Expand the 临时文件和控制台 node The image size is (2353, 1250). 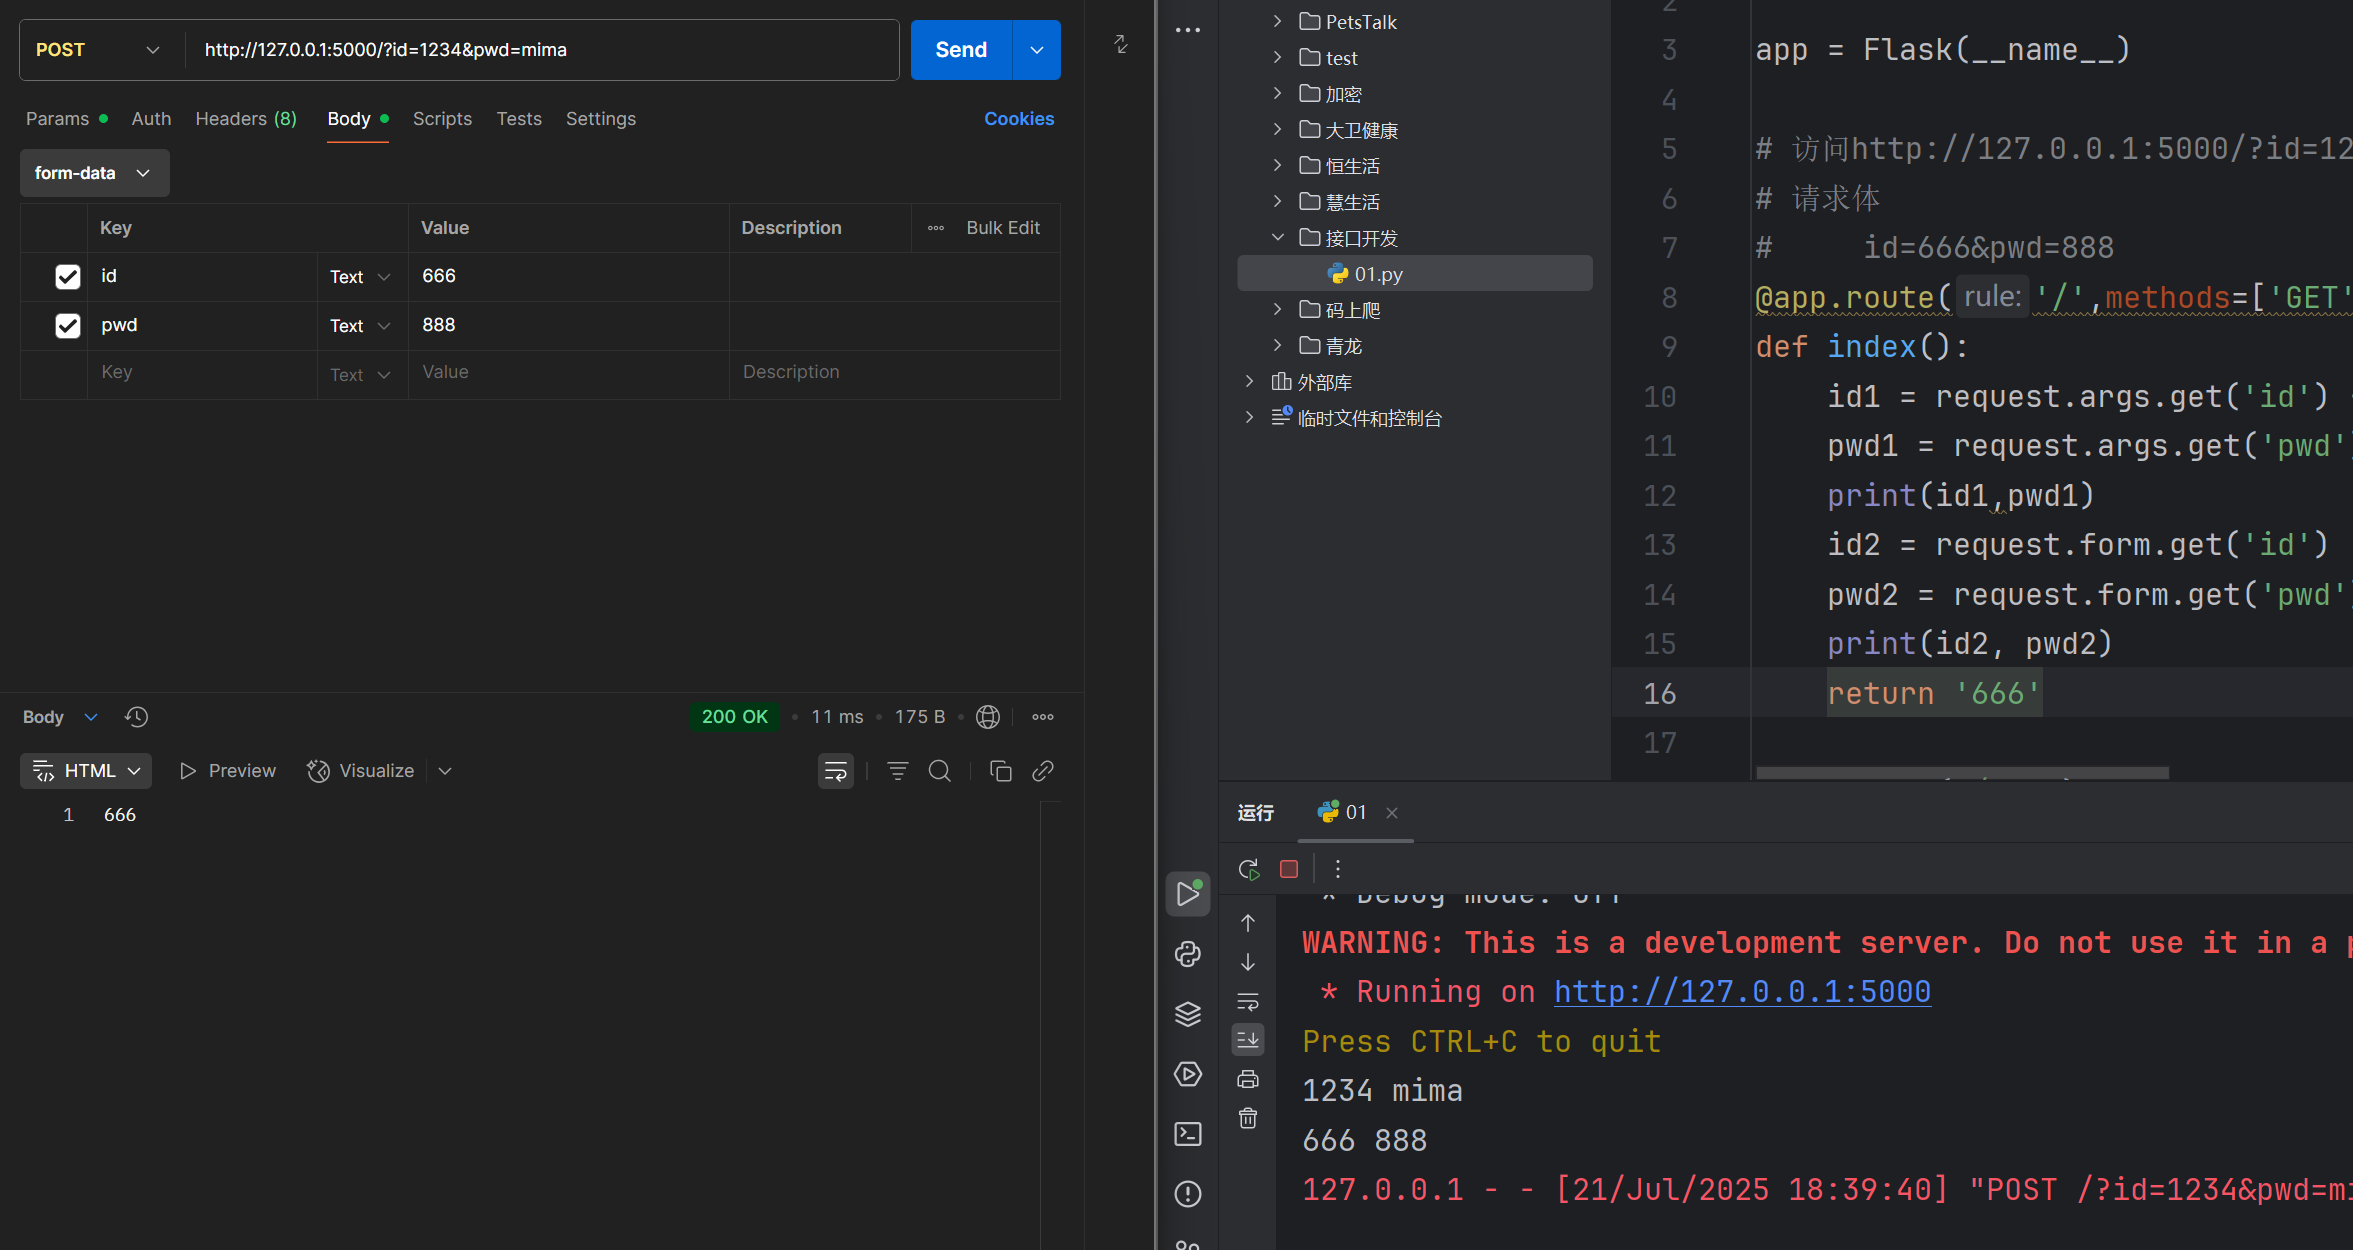tap(1249, 417)
